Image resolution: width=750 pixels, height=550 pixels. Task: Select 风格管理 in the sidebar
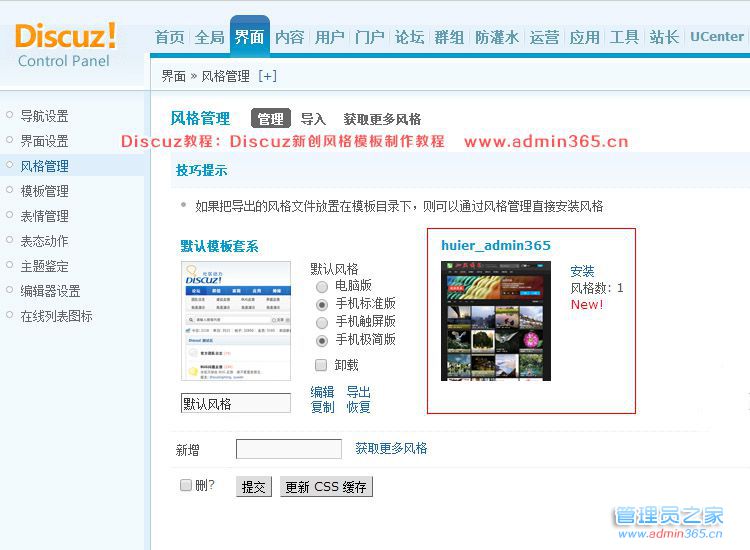[44, 166]
